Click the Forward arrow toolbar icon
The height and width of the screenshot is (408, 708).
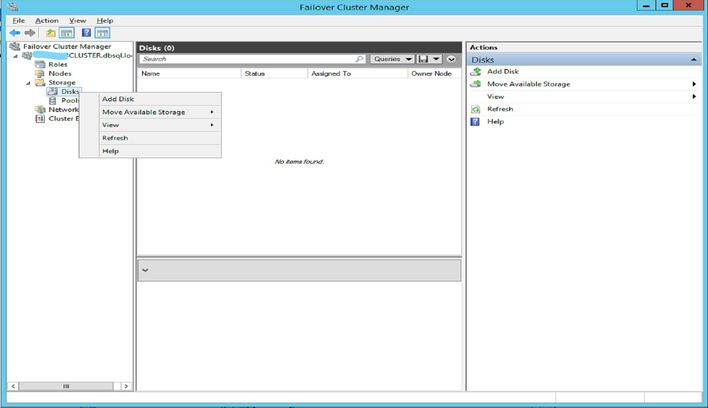[30, 33]
